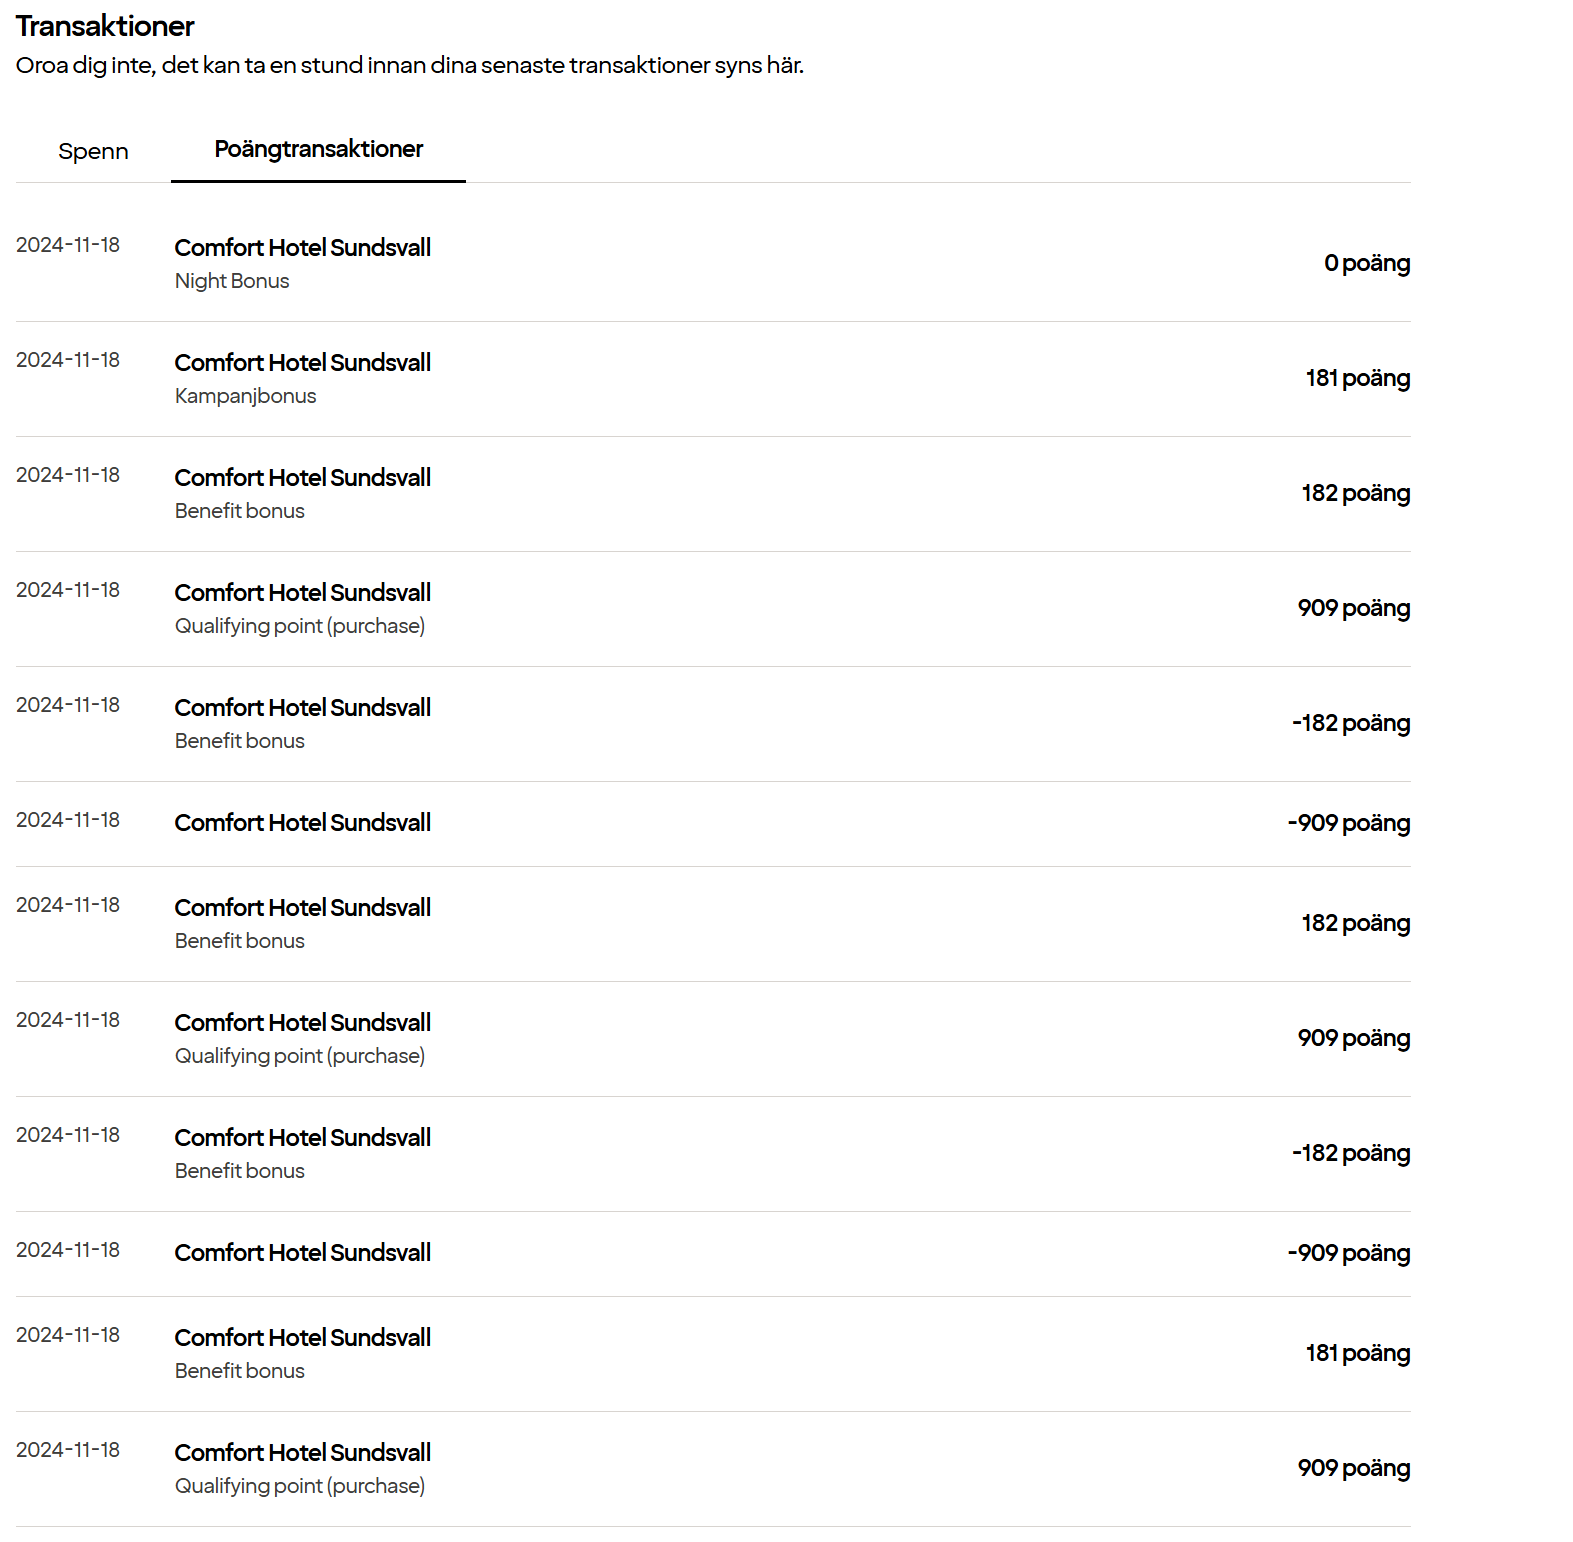Click the second -182 poäng amount
The image size is (1573, 1542).
coord(1350,1153)
